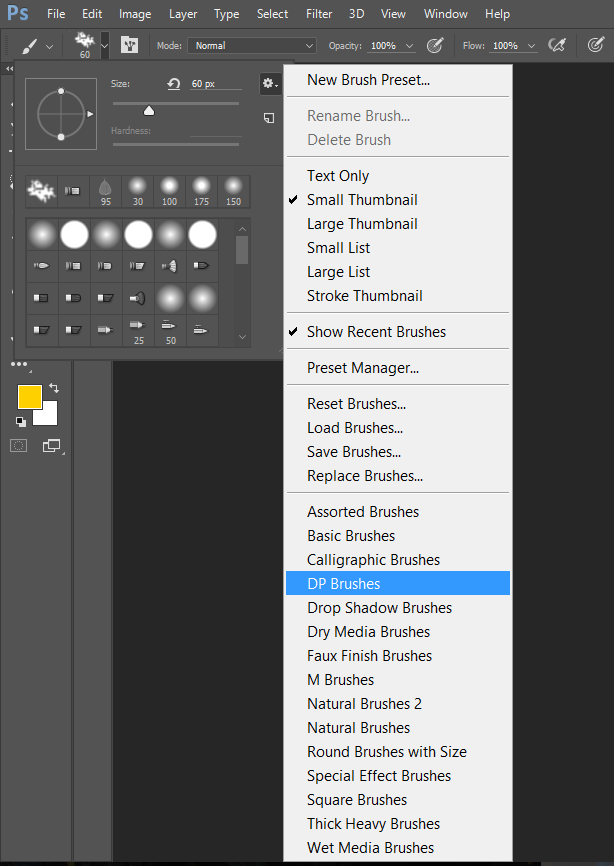Click the default colors icon
The image size is (614, 866).
coord(20,421)
